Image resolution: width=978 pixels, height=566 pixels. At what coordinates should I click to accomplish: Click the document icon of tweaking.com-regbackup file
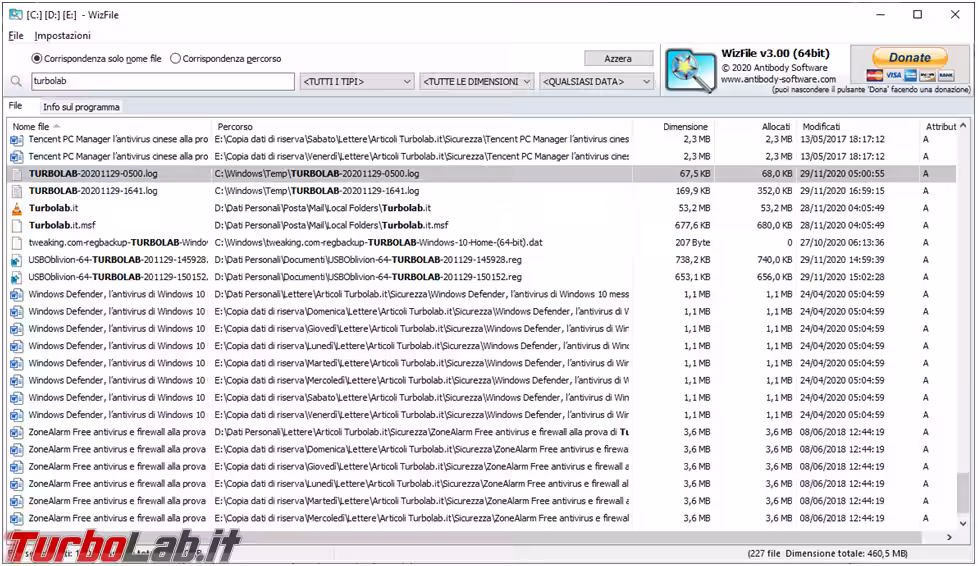click(x=16, y=243)
